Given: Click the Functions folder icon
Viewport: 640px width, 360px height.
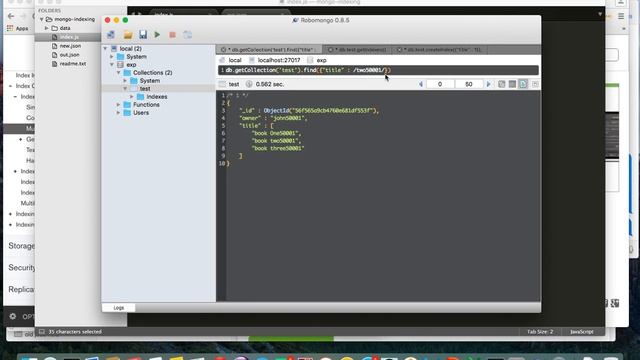Looking at the screenshot, I should click(127, 105).
